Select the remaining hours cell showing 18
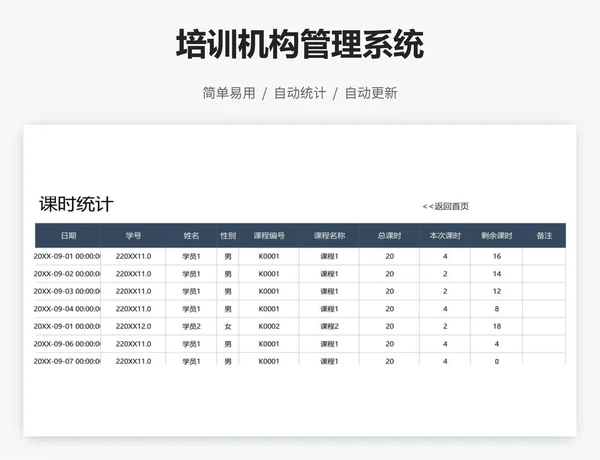600x460 pixels. tap(496, 326)
